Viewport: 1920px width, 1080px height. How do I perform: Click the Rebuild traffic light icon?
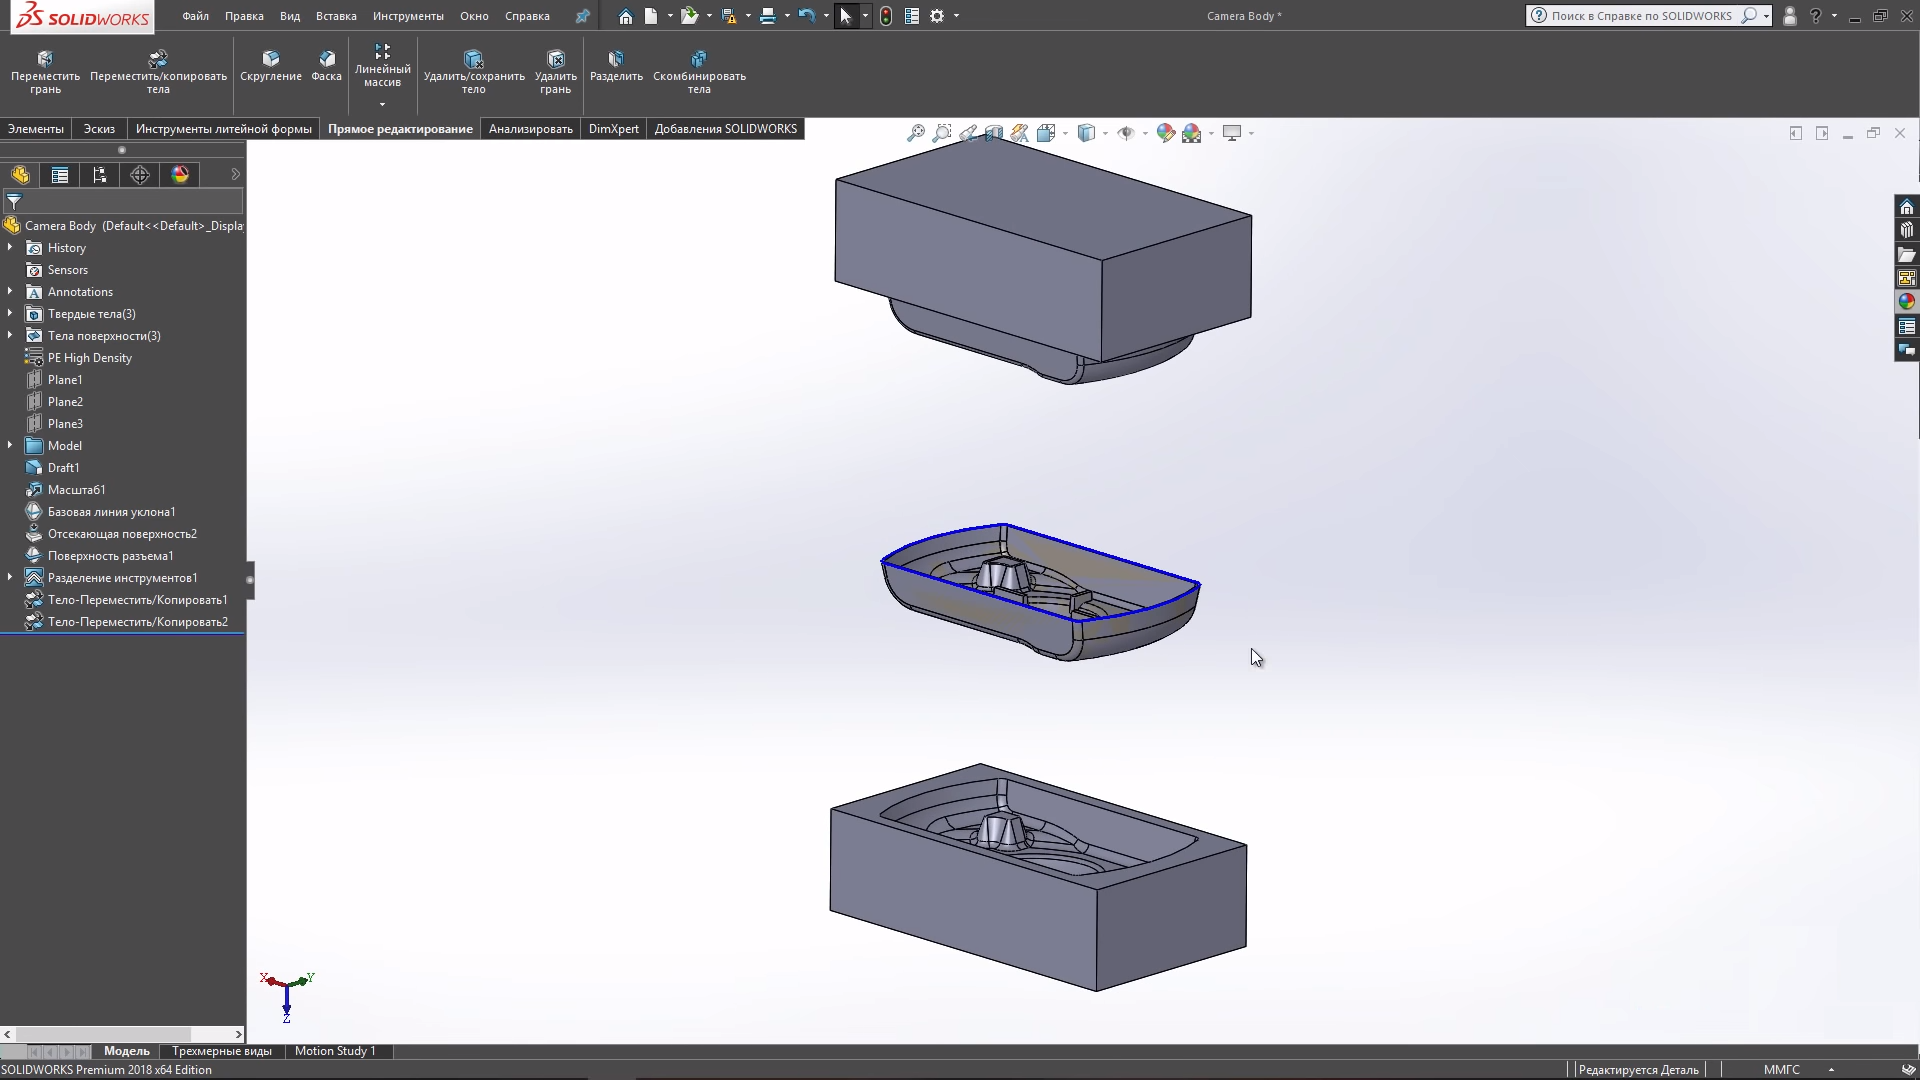(886, 16)
